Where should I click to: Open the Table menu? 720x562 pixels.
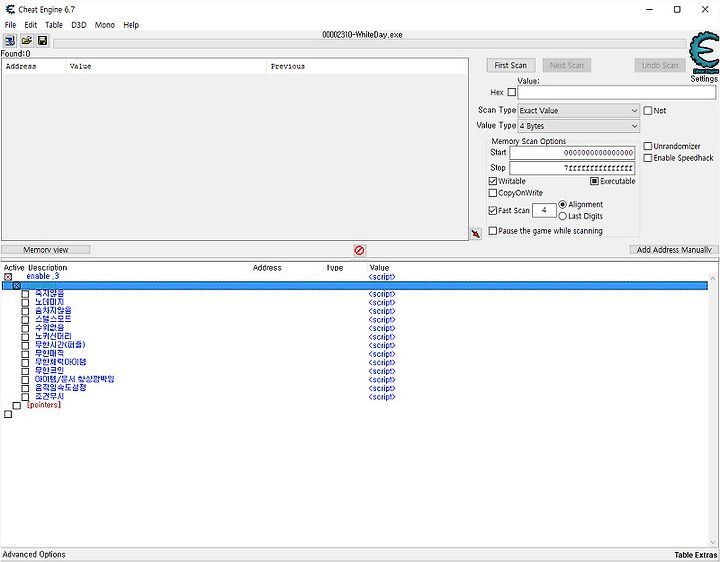[54, 25]
